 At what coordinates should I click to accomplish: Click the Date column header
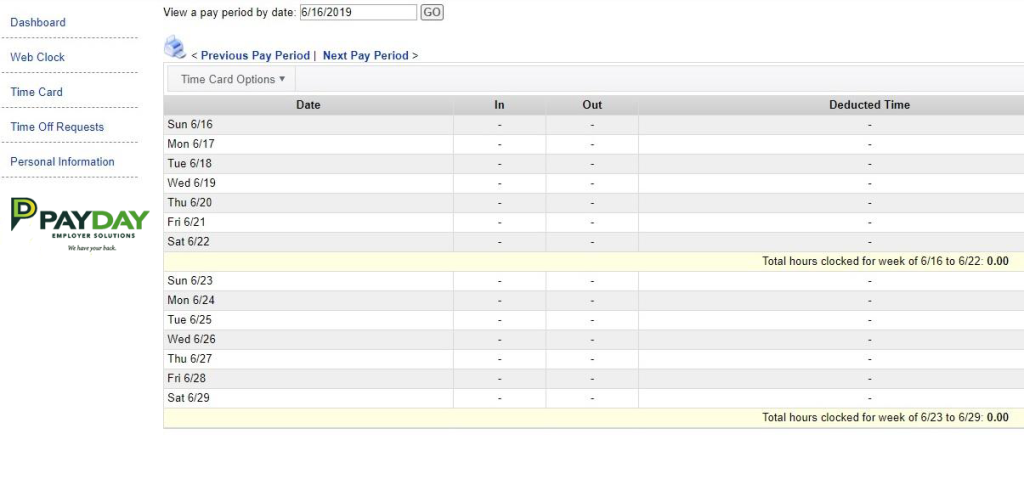click(x=308, y=104)
